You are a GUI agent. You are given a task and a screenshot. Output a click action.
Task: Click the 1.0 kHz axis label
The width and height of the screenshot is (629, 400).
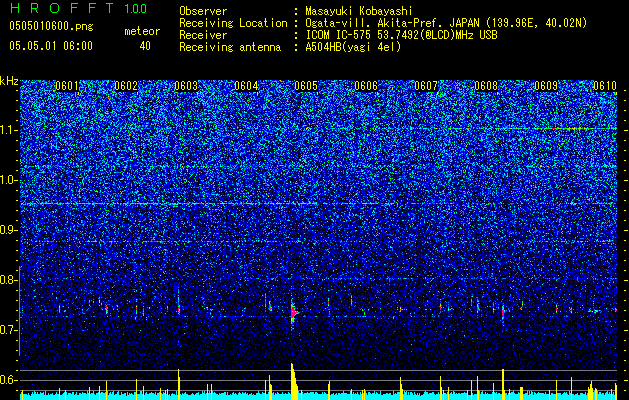(x=8, y=181)
